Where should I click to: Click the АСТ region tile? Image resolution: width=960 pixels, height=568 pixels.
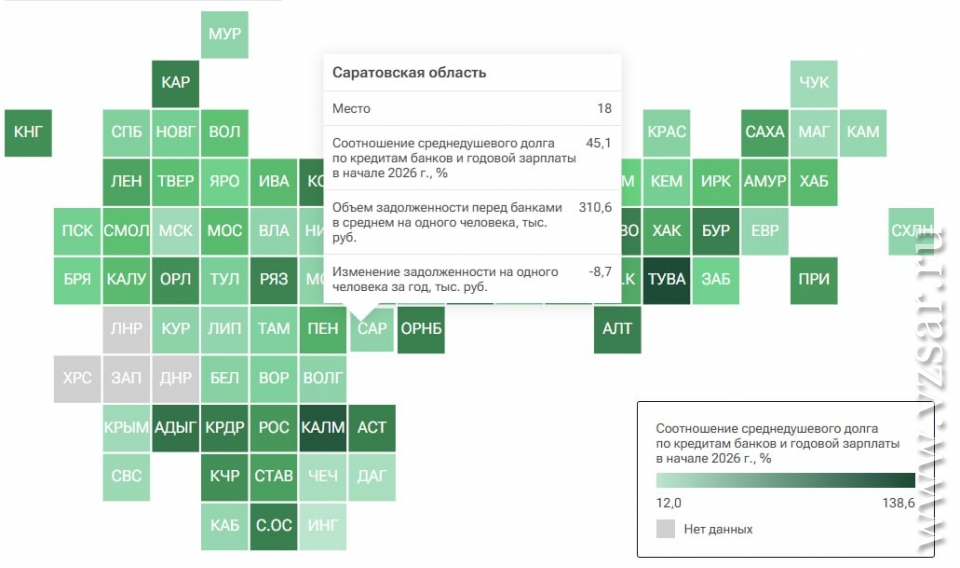pos(372,427)
